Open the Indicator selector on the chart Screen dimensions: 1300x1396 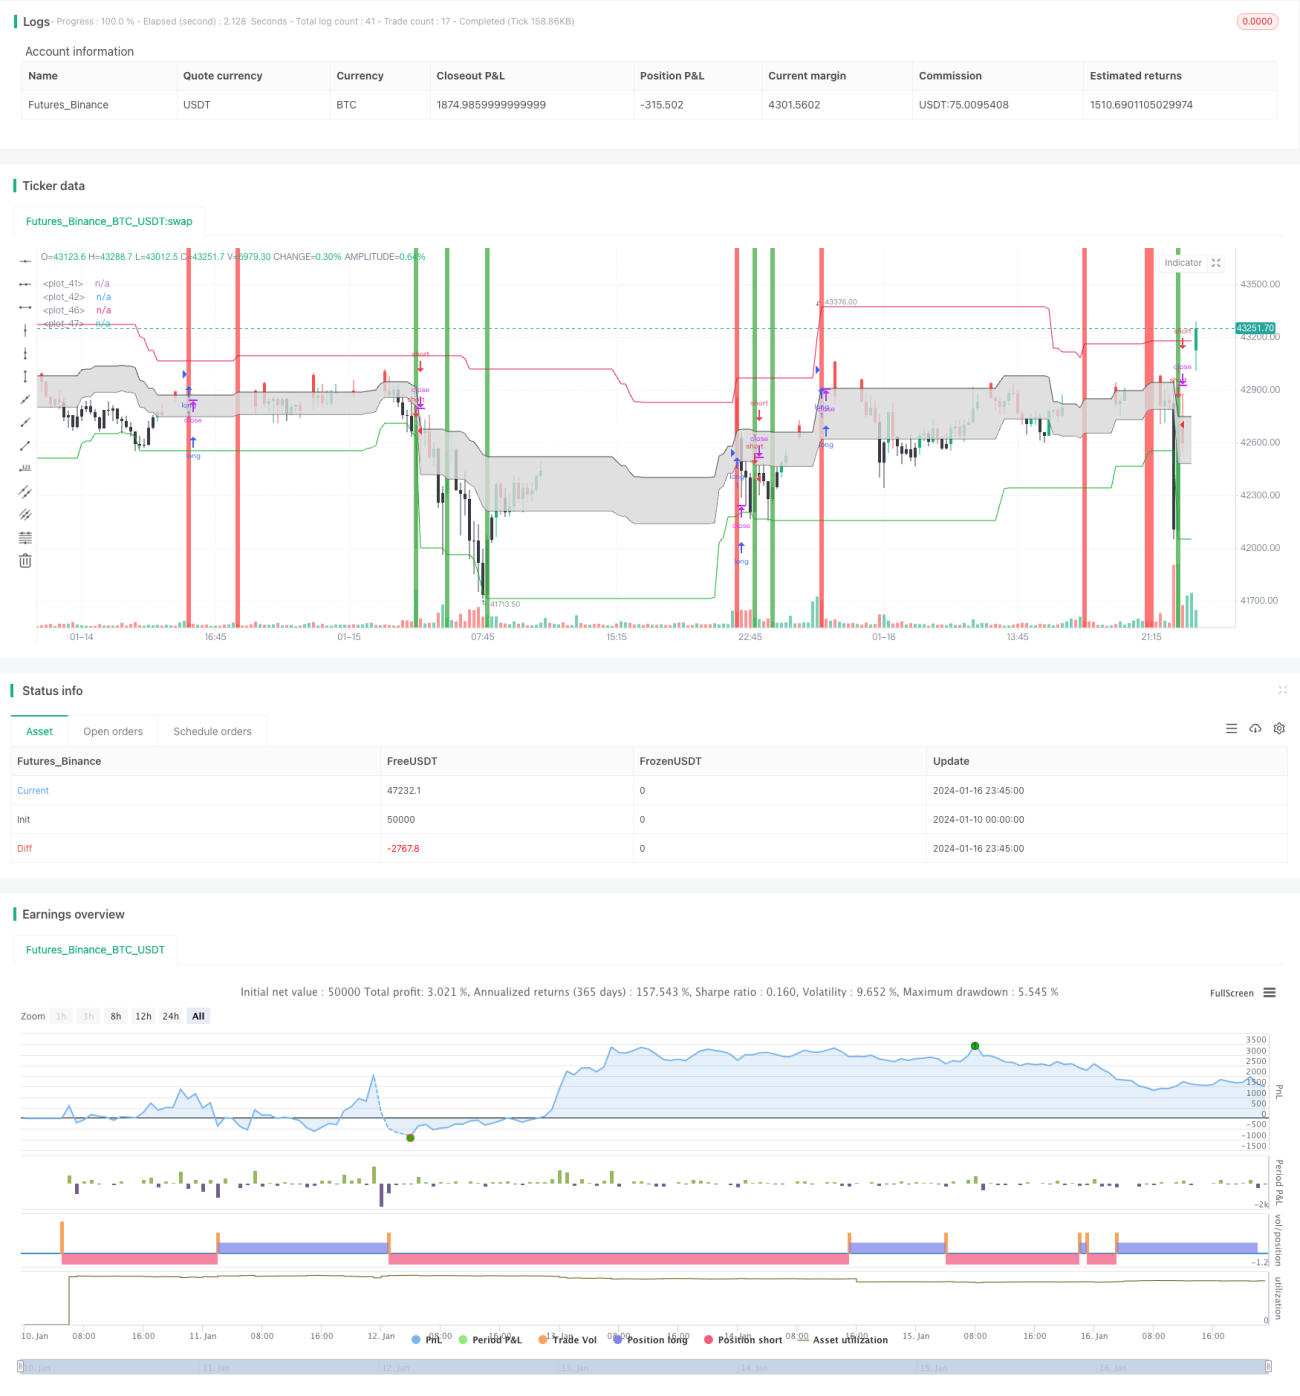(x=1183, y=263)
